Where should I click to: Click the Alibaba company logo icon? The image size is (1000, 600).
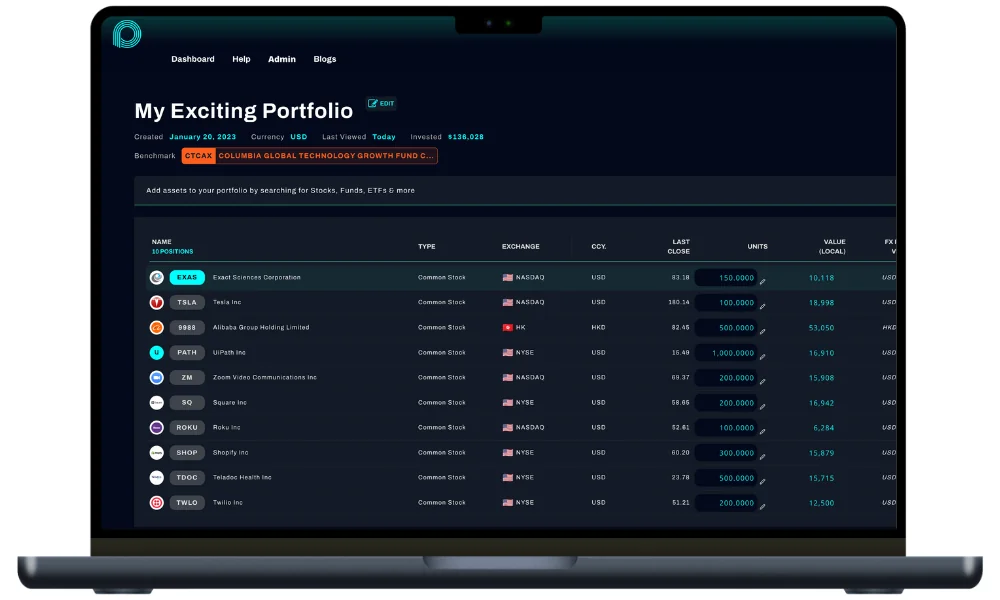point(157,327)
